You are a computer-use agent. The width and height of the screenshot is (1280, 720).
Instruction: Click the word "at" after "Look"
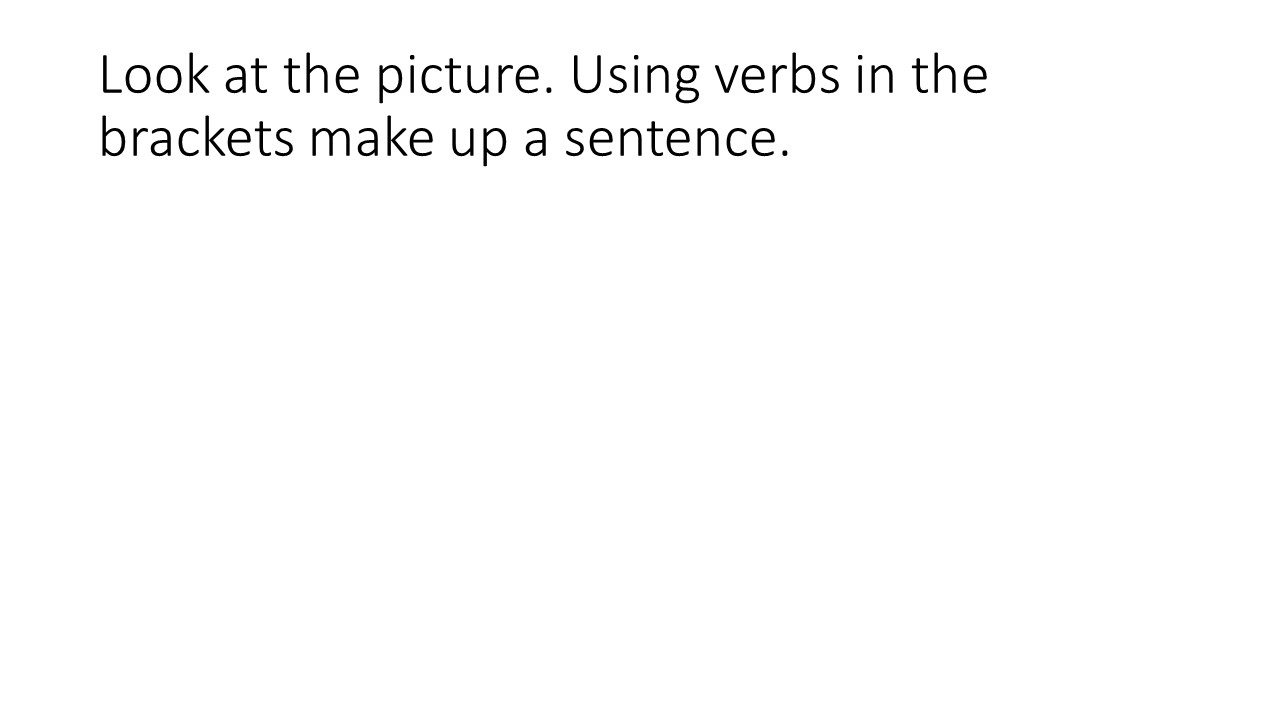[x=243, y=76]
